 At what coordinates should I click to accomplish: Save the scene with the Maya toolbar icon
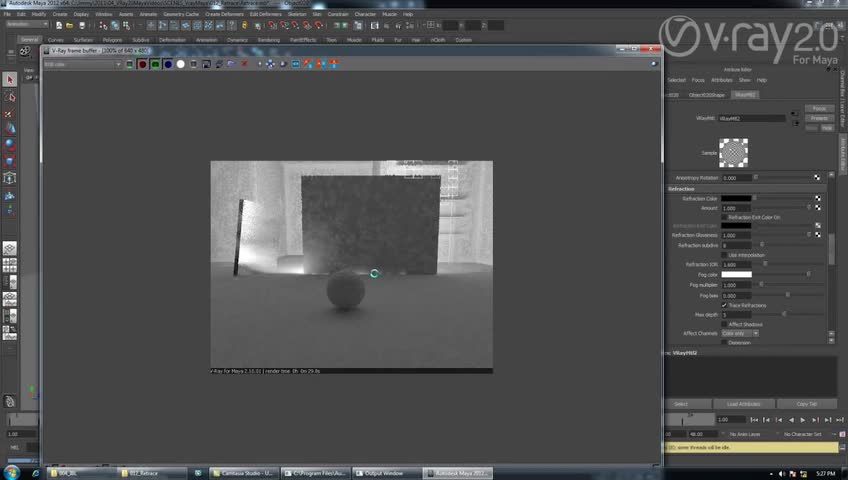(82, 25)
